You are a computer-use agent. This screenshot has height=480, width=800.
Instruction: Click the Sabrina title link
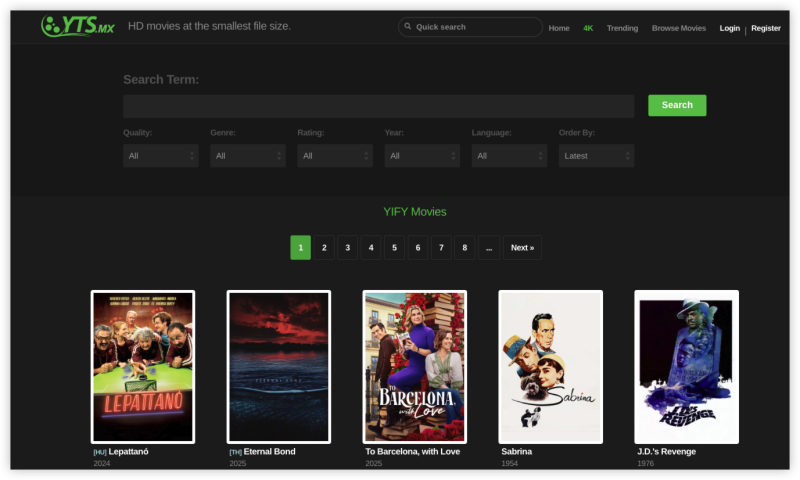pyautogui.click(x=516, y=451)
